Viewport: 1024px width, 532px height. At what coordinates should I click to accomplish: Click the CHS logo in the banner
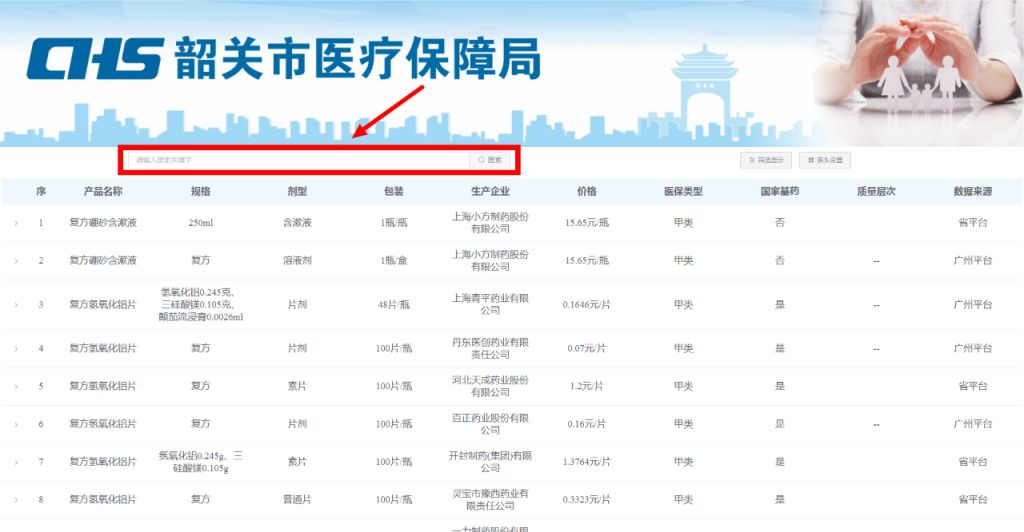[x=95, y=59]
